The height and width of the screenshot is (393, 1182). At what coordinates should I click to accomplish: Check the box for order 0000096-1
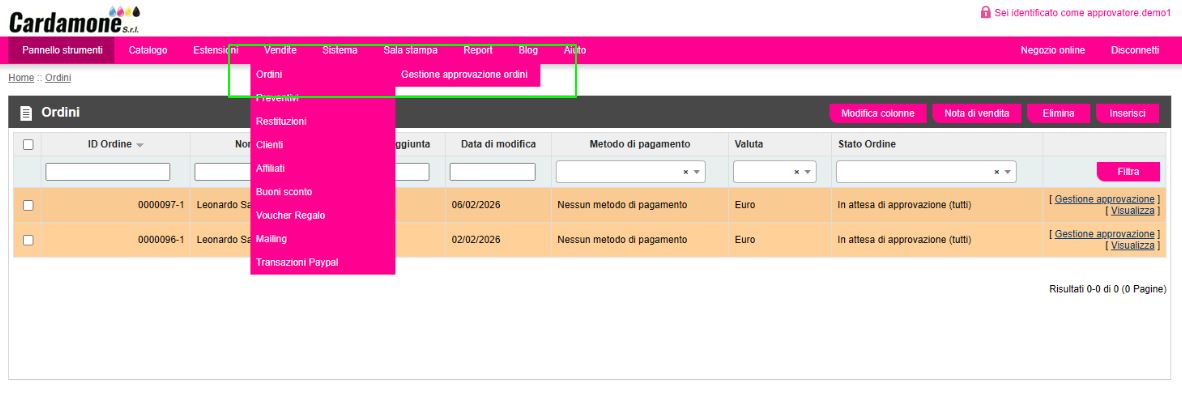28,240
